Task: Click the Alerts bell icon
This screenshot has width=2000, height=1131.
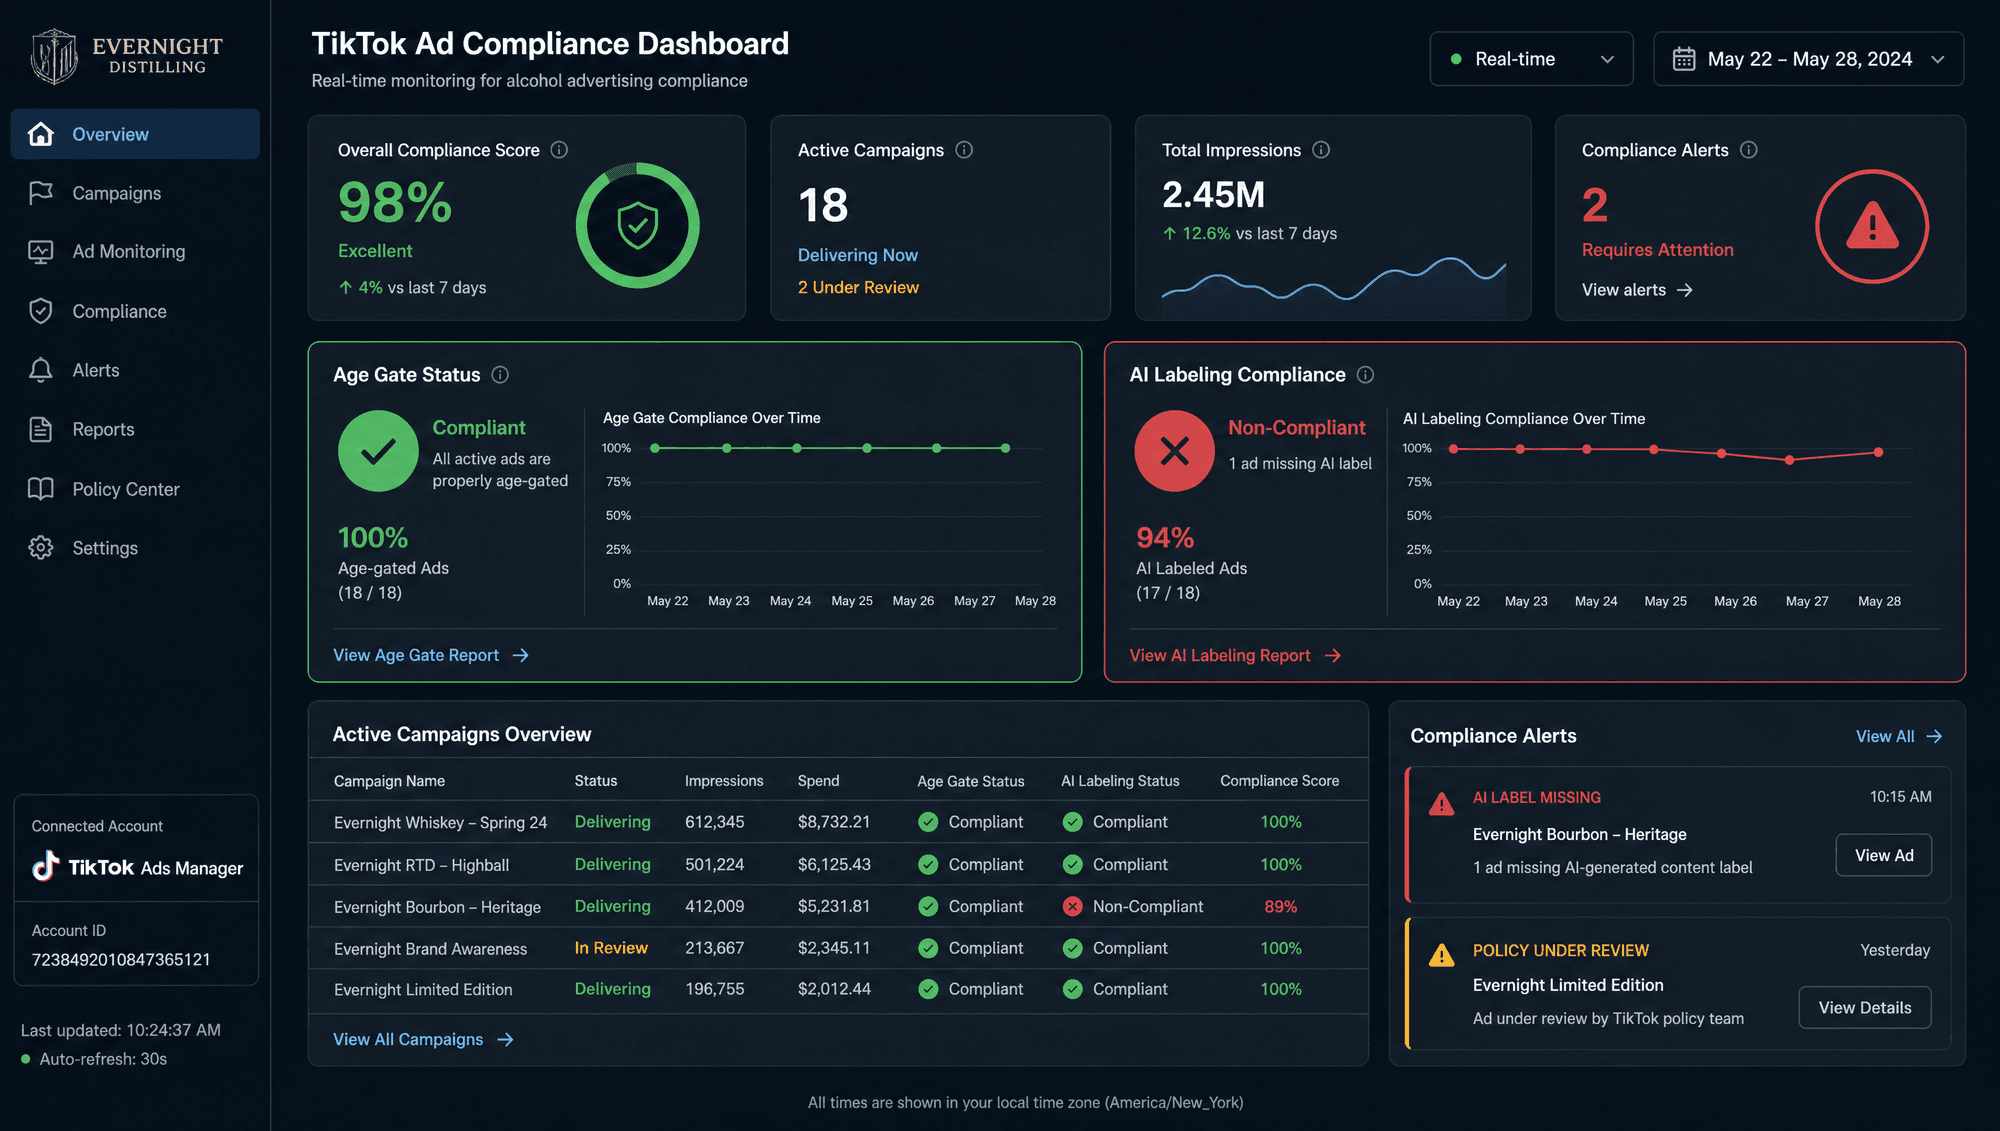Action: [41, 370]
